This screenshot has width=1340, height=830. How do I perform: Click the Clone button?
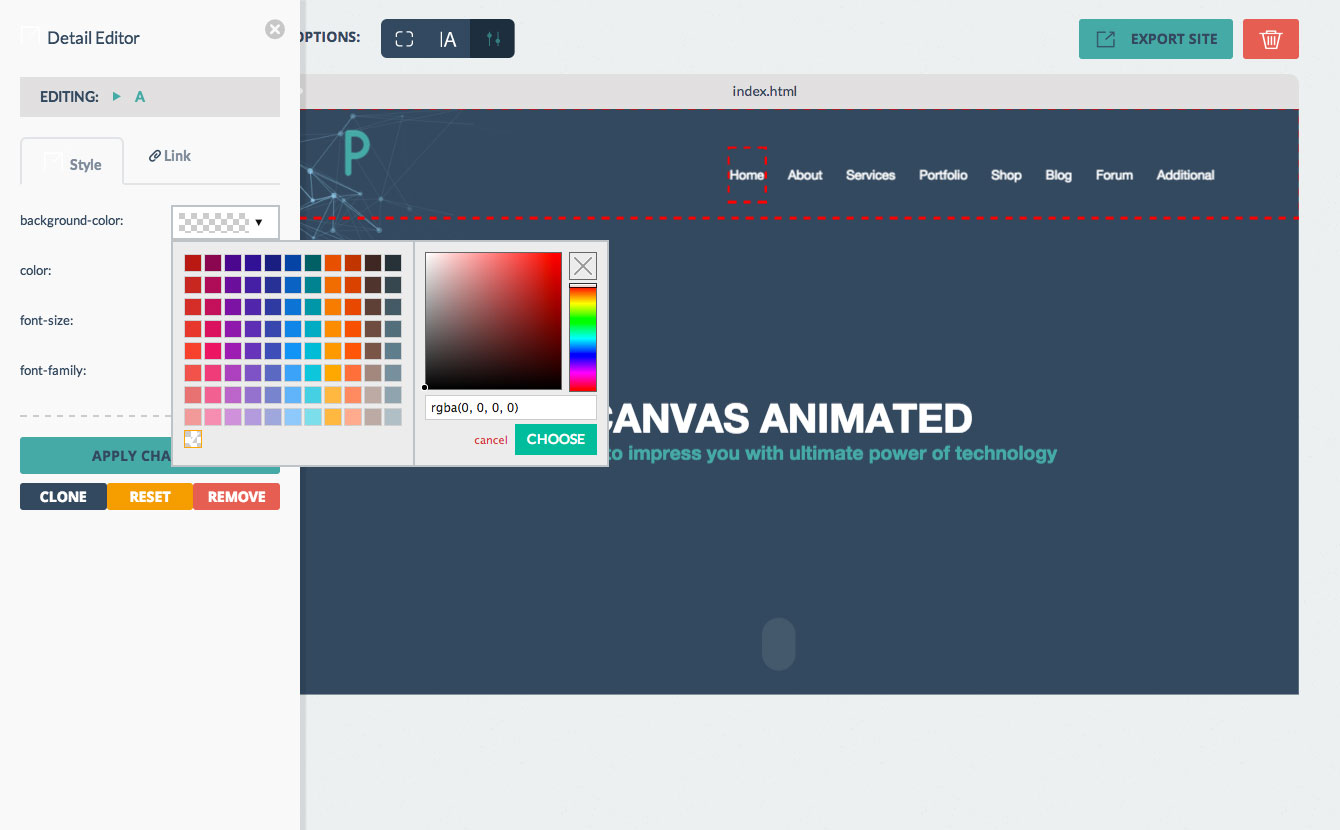63,497
